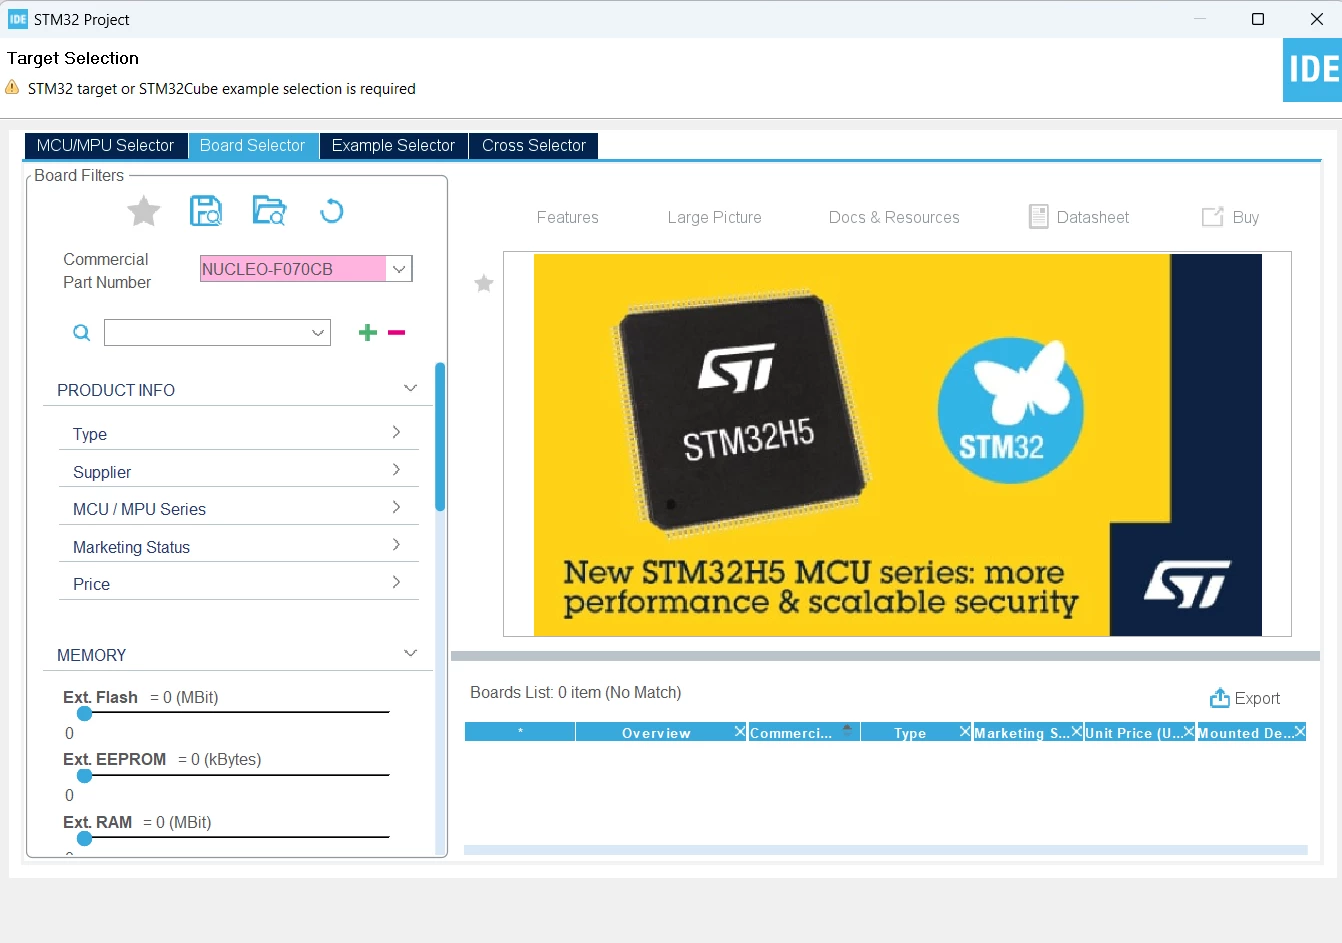The image size is (1342, 943).
Task: Expand the Type filter row
Action: point(238,434)
